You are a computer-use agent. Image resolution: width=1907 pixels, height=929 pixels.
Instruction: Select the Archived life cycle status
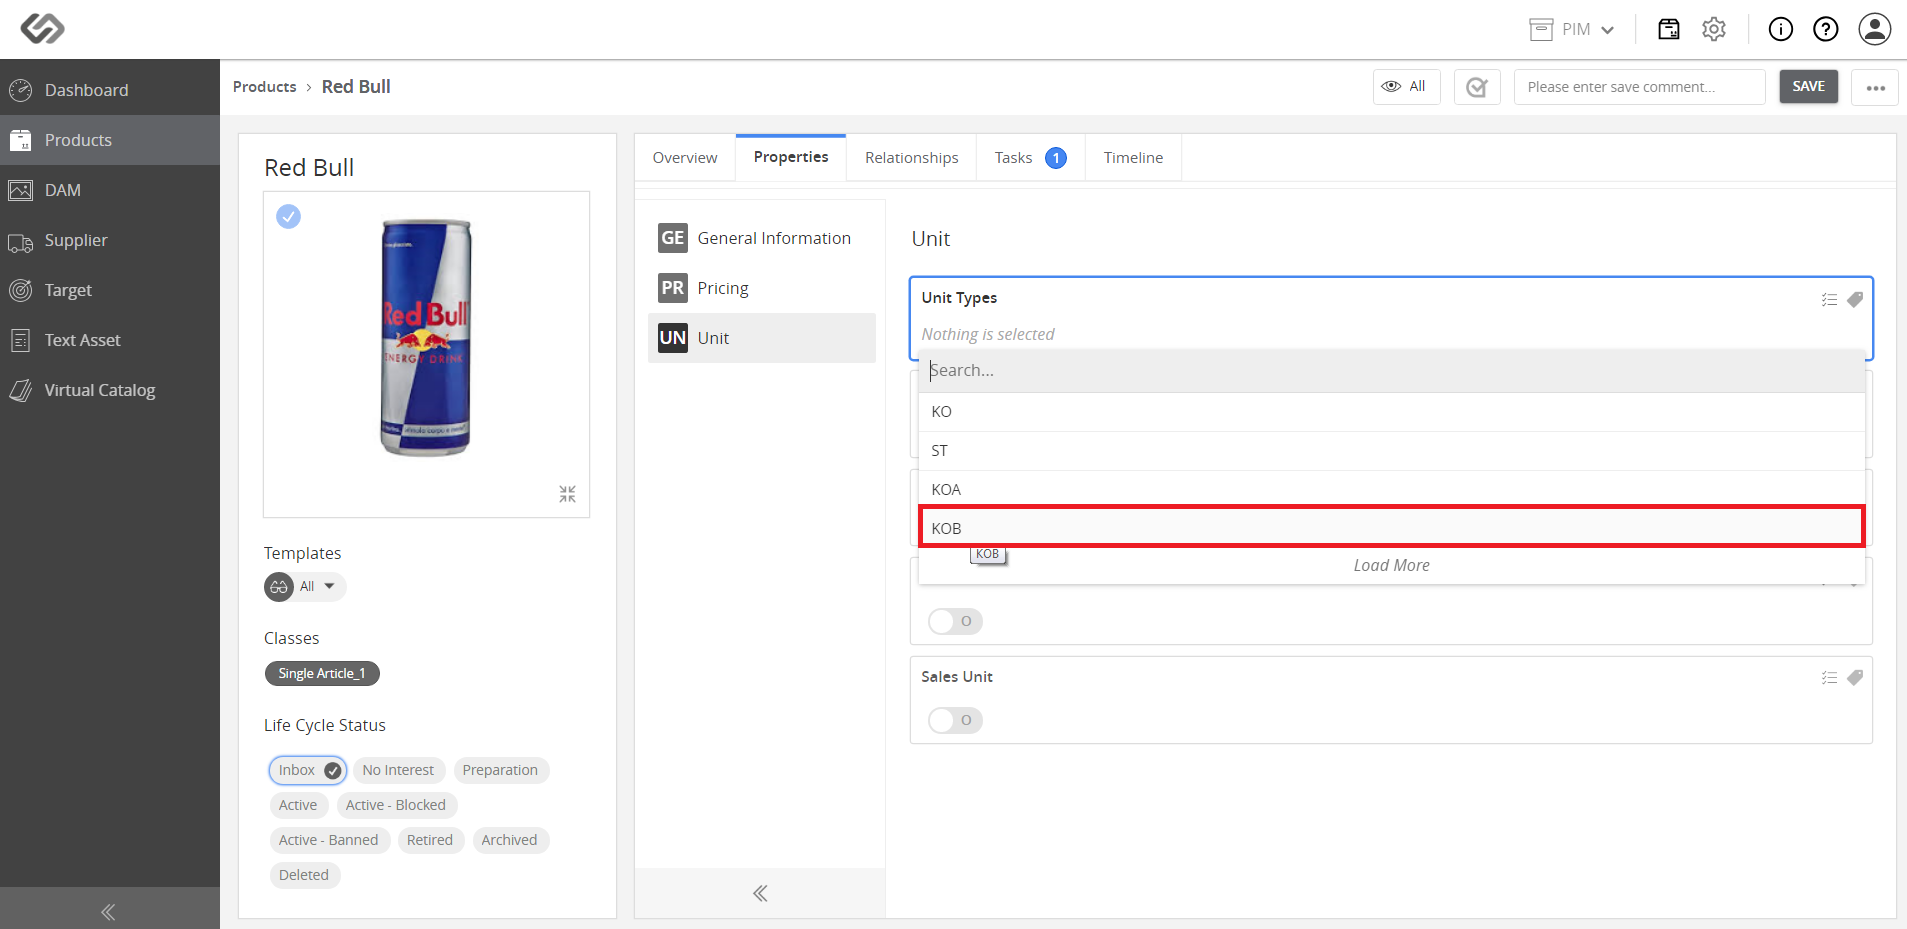click(510, 840)
